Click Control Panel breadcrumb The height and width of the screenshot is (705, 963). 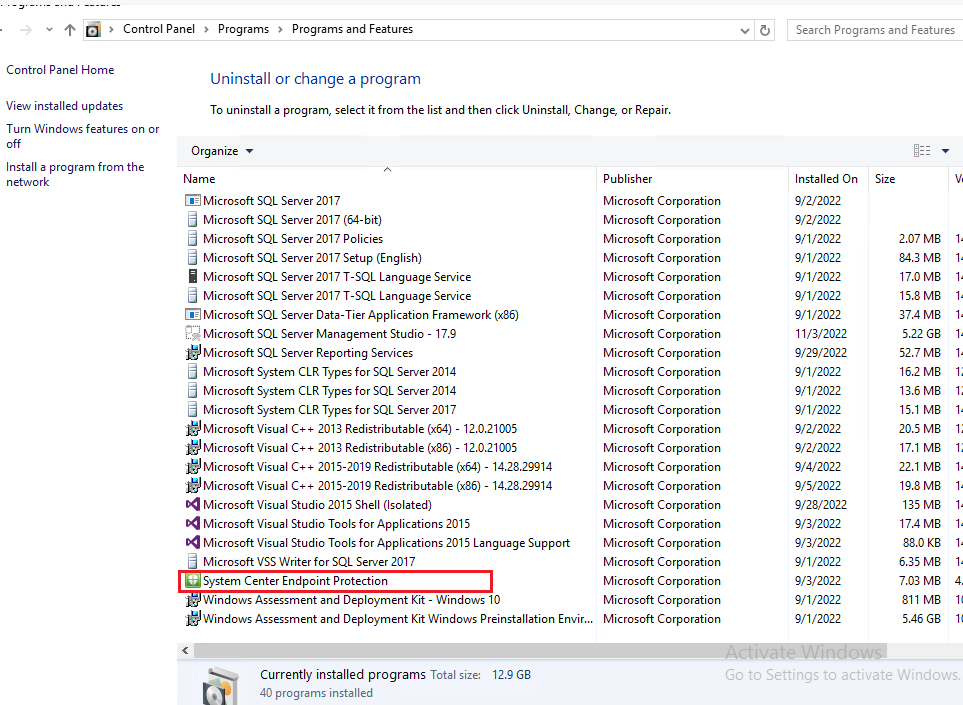(158, 29)
